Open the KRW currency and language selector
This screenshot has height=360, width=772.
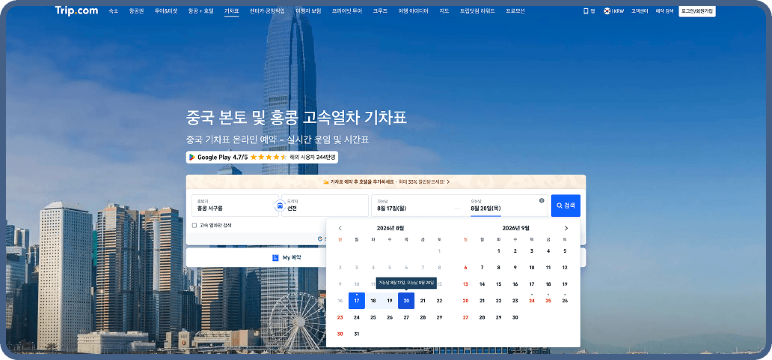[614, 11]
